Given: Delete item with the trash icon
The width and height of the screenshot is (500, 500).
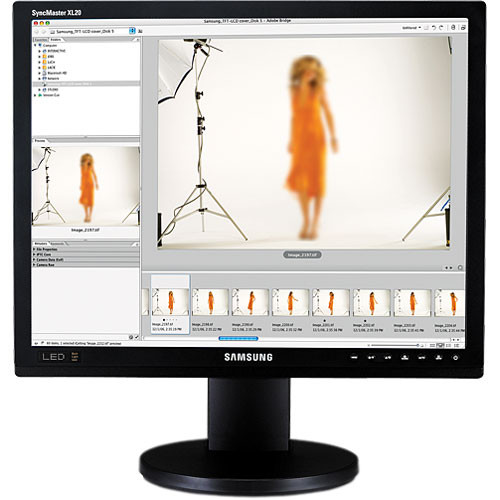Looking at the screenshot, I should 453,27.
